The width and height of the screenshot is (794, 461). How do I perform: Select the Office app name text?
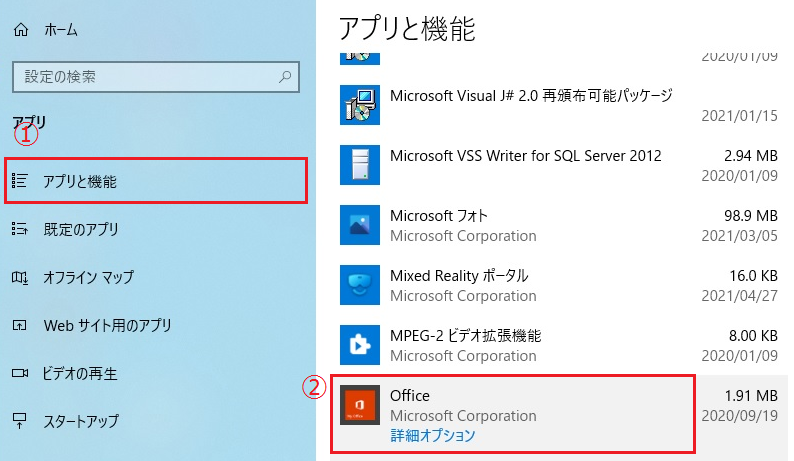coord(410,396)
